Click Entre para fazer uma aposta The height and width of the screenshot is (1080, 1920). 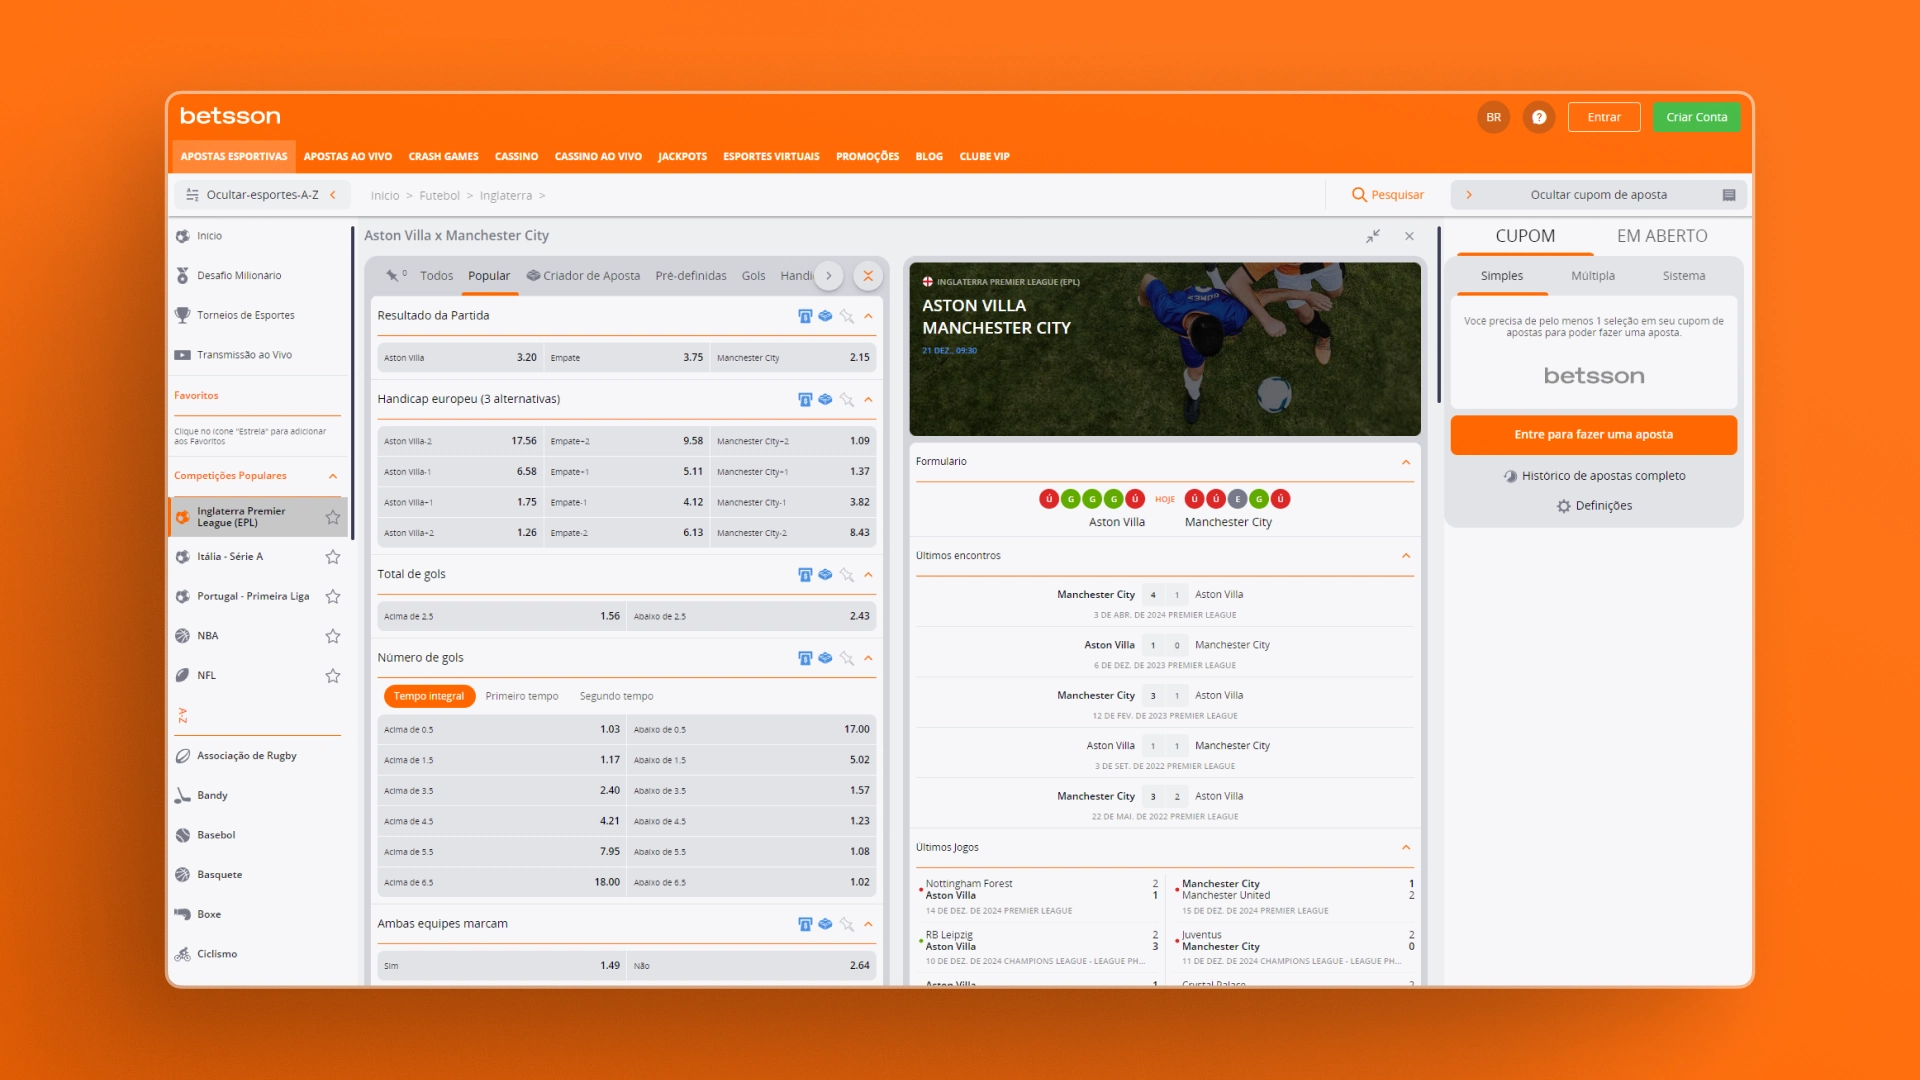pyautogui.click(x=1593, y=435)
